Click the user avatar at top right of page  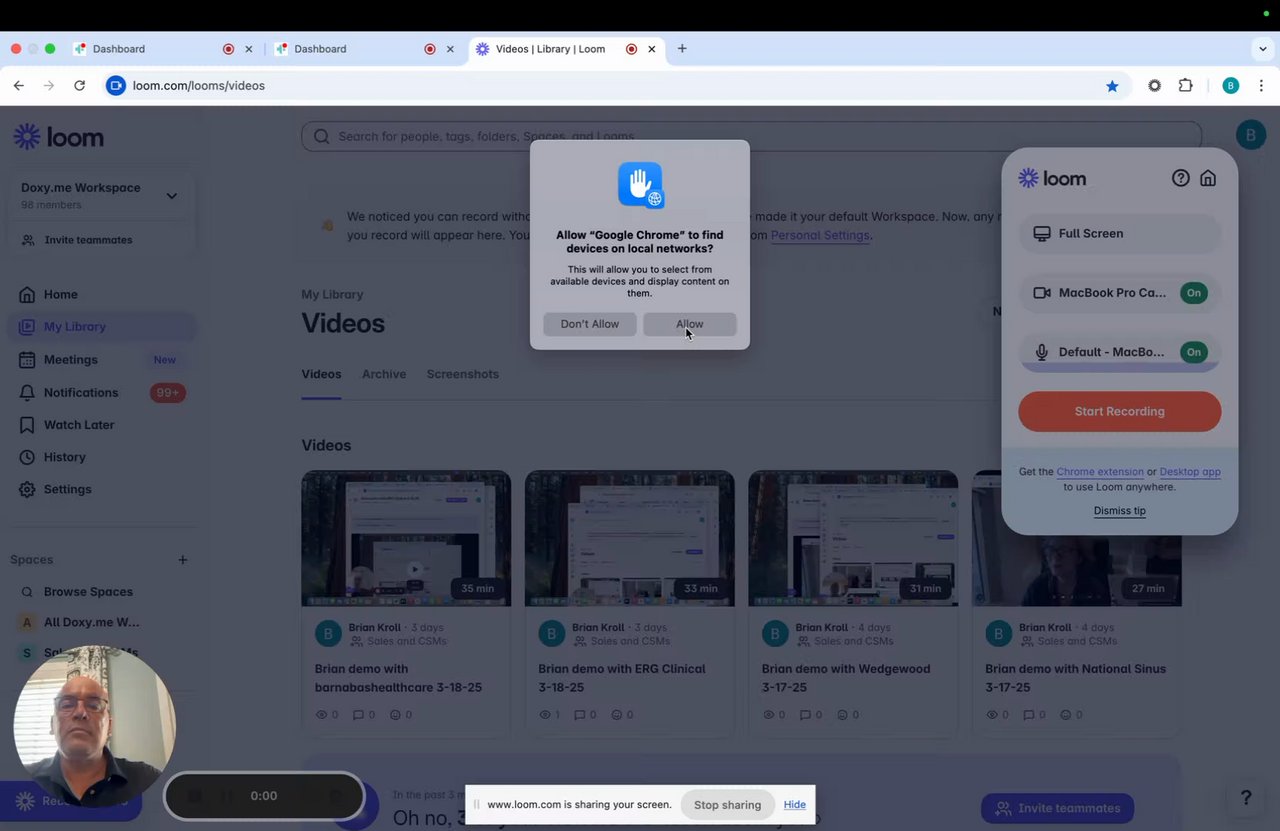point(1251,134)
